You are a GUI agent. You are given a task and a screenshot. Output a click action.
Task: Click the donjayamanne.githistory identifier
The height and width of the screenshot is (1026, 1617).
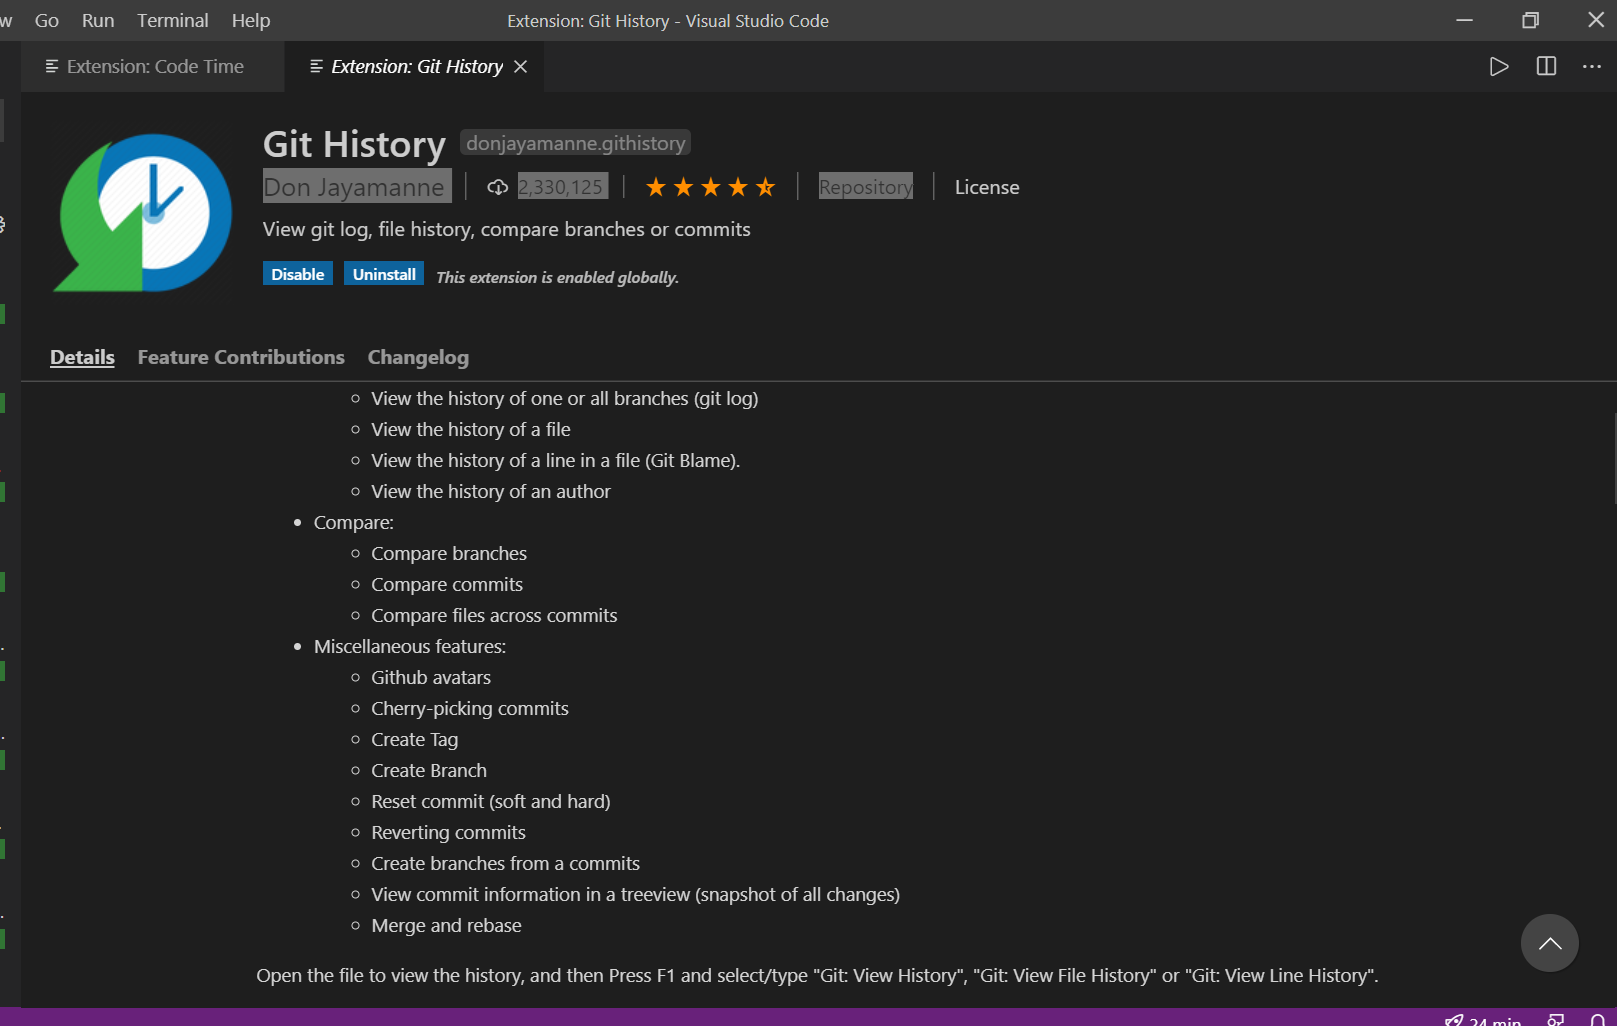[576, 143]
